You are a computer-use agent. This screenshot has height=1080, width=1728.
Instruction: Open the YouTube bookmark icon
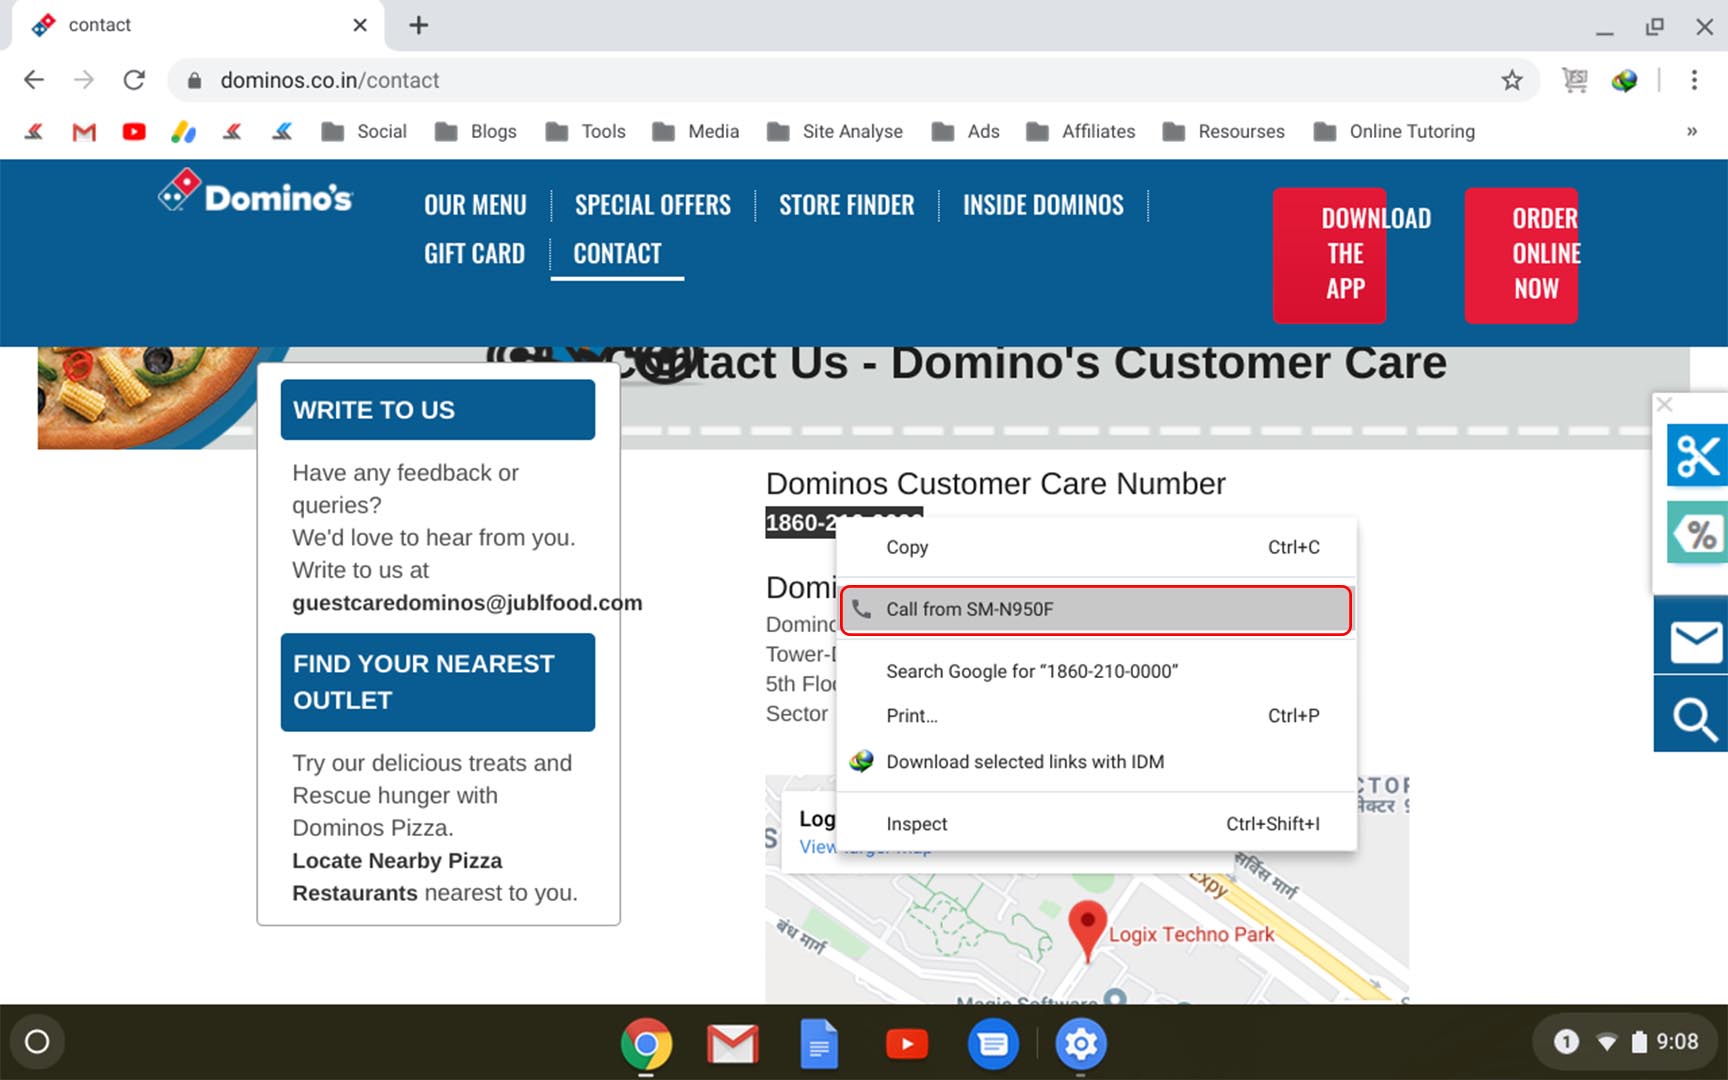(134, 131)
